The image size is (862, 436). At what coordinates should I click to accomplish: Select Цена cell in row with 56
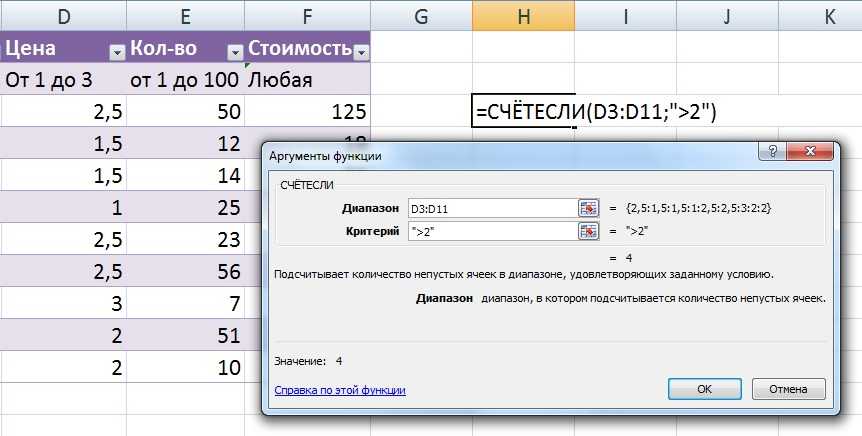[63, 271]
